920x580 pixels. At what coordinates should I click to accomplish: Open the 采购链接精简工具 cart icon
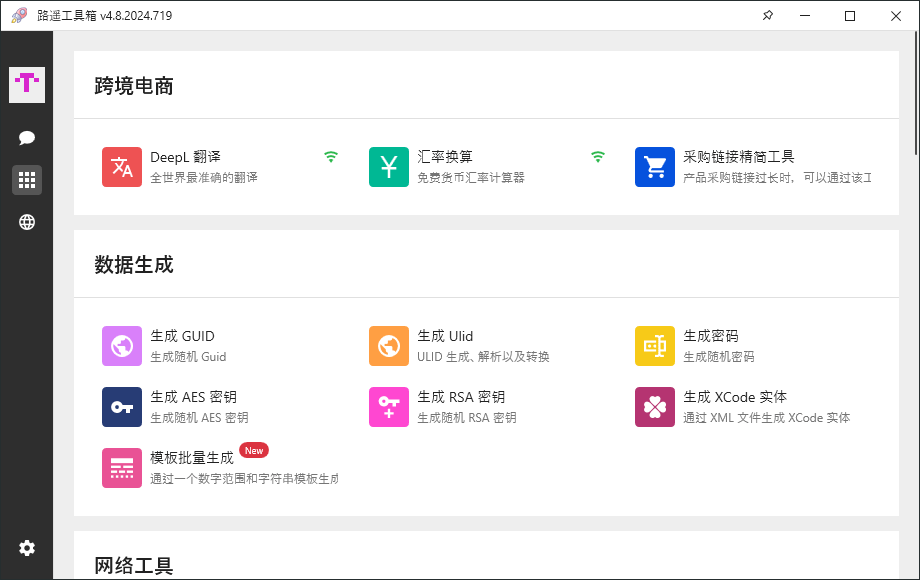[655, 167]
